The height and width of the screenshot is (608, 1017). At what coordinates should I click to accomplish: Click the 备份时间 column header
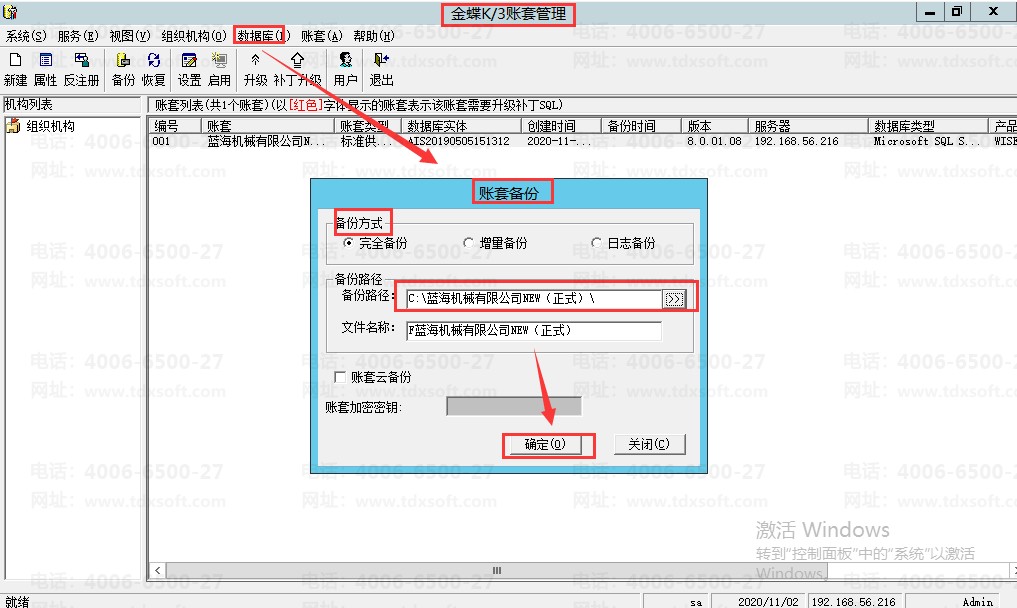click(641, 126)
